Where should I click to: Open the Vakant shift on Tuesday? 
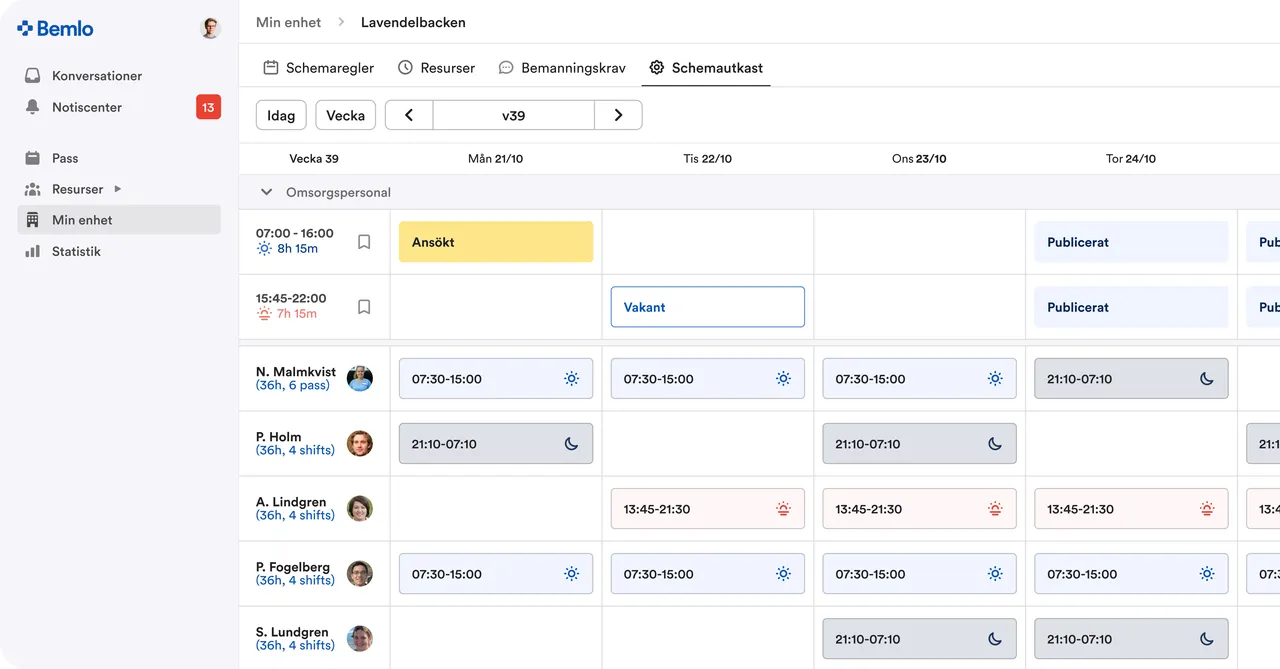708,307
